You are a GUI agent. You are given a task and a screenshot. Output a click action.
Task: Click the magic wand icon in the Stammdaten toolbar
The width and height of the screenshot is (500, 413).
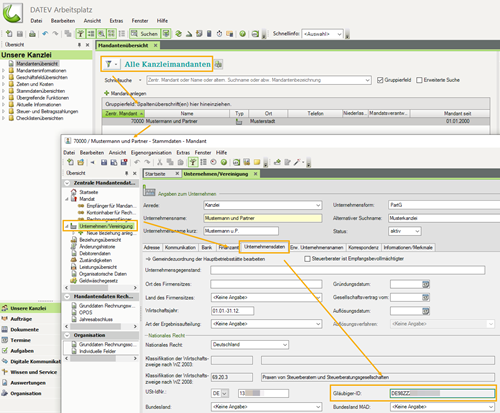[297, 162]
